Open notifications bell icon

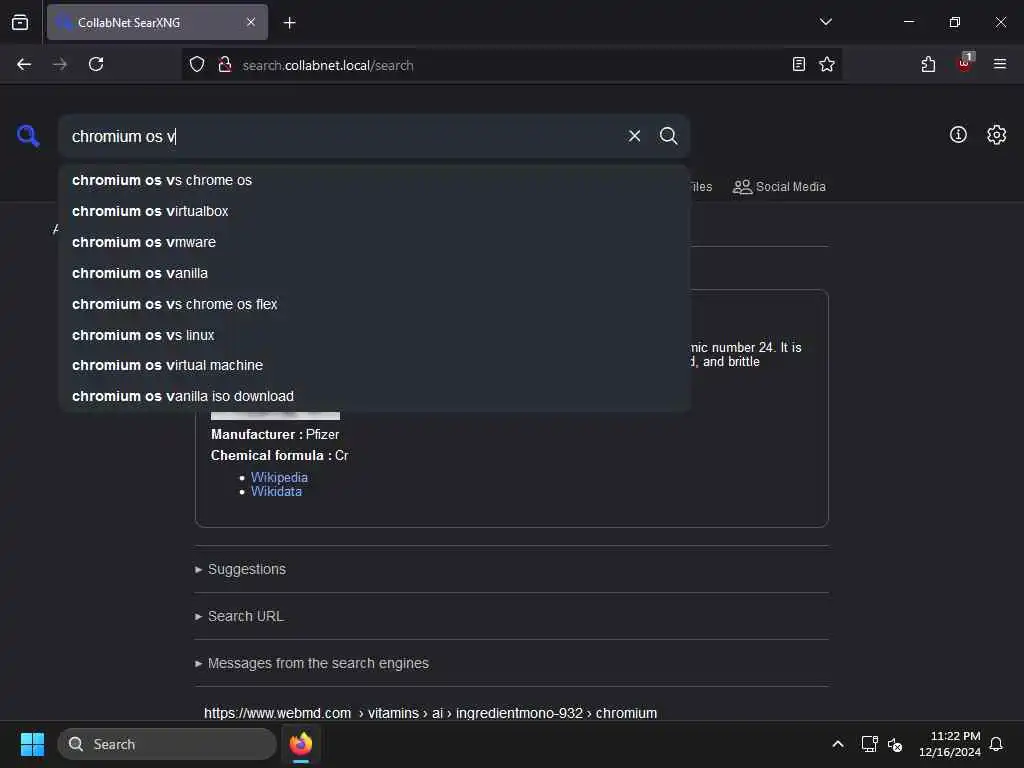pos(996,744)
